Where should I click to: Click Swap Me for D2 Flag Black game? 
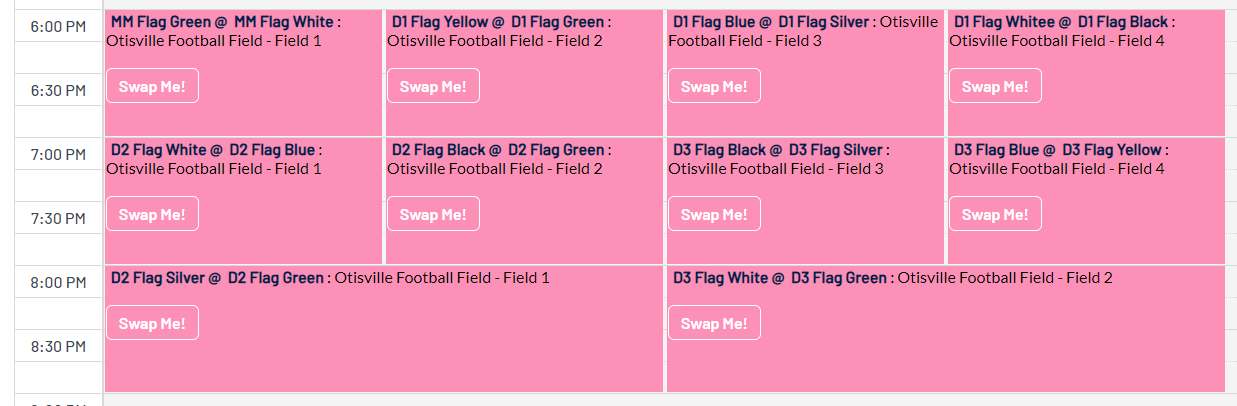[433, 214]
